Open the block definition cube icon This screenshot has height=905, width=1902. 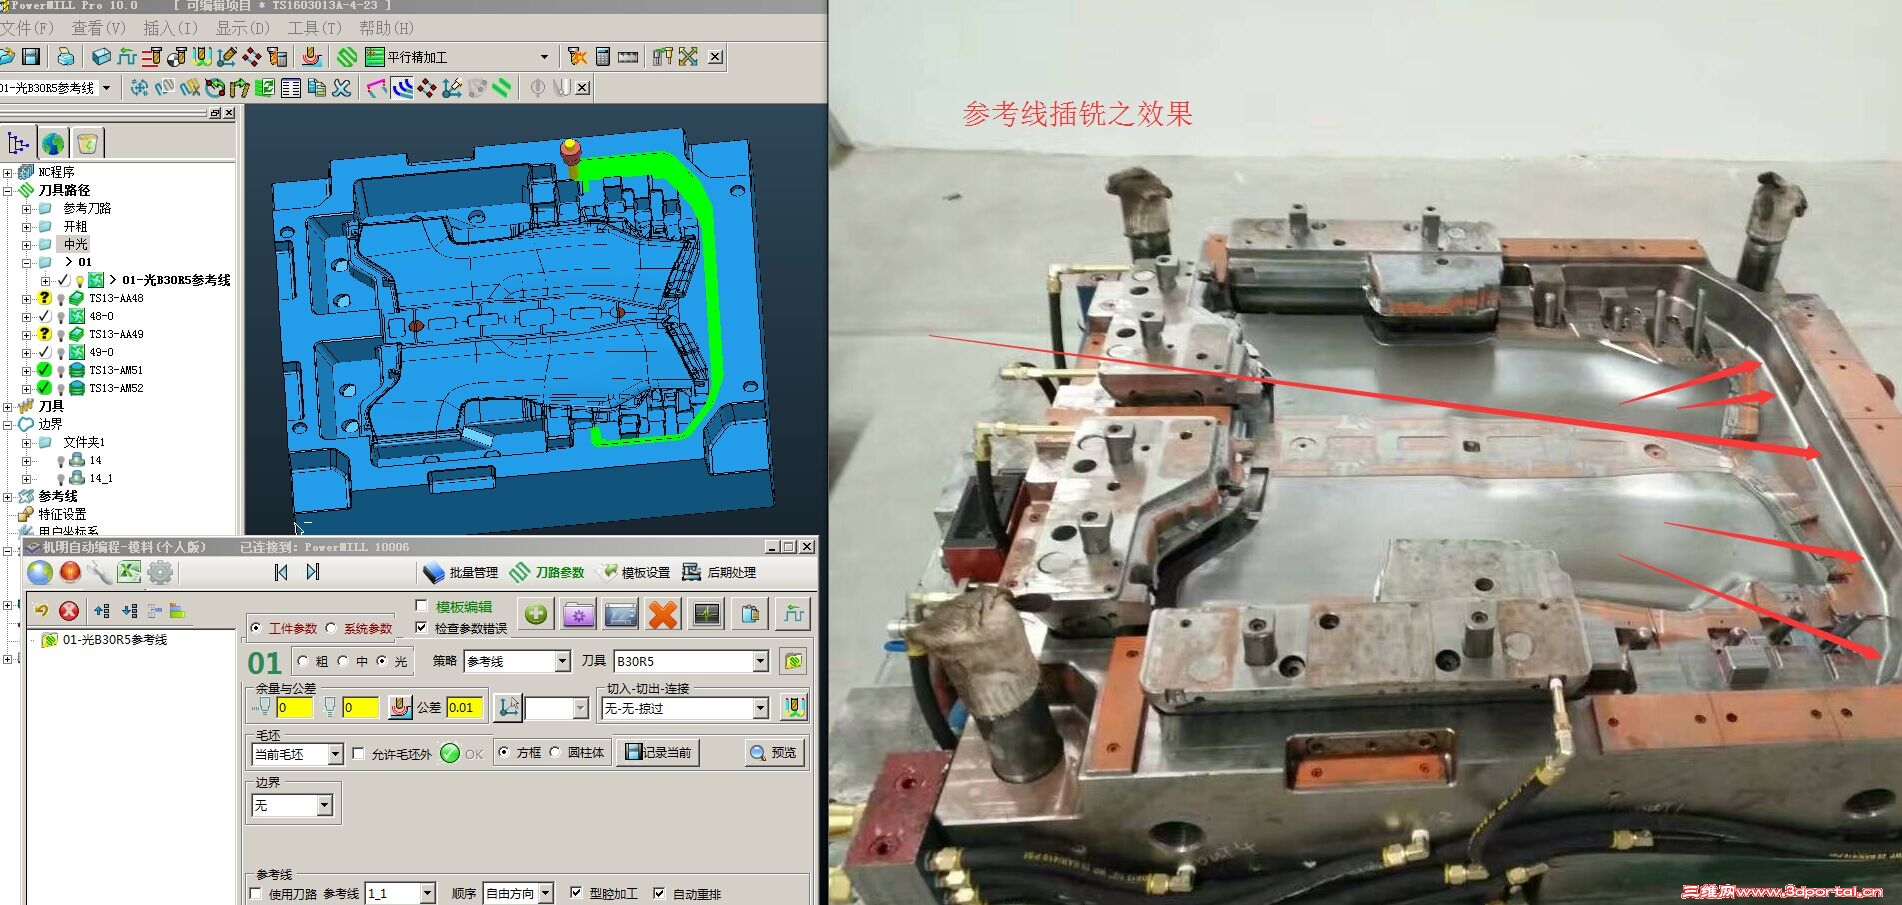[x=101, y=57]
